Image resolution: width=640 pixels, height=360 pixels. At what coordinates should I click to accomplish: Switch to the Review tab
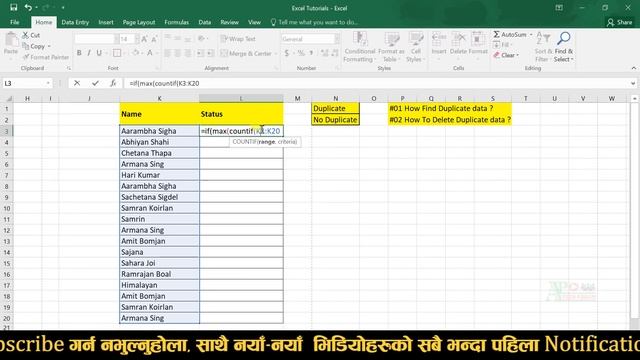tap(229, 22)
